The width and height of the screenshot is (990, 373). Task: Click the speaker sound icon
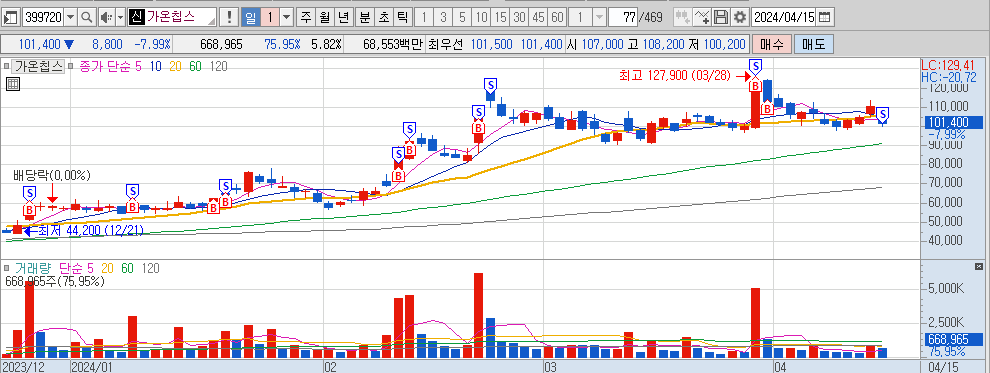[106, 17]
